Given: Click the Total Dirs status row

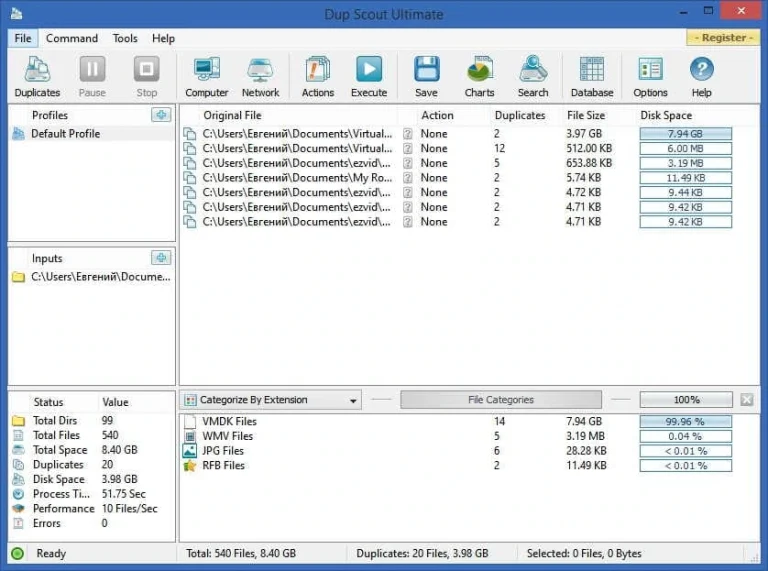Looking at the screenshot, I should (x=92, y=420).
